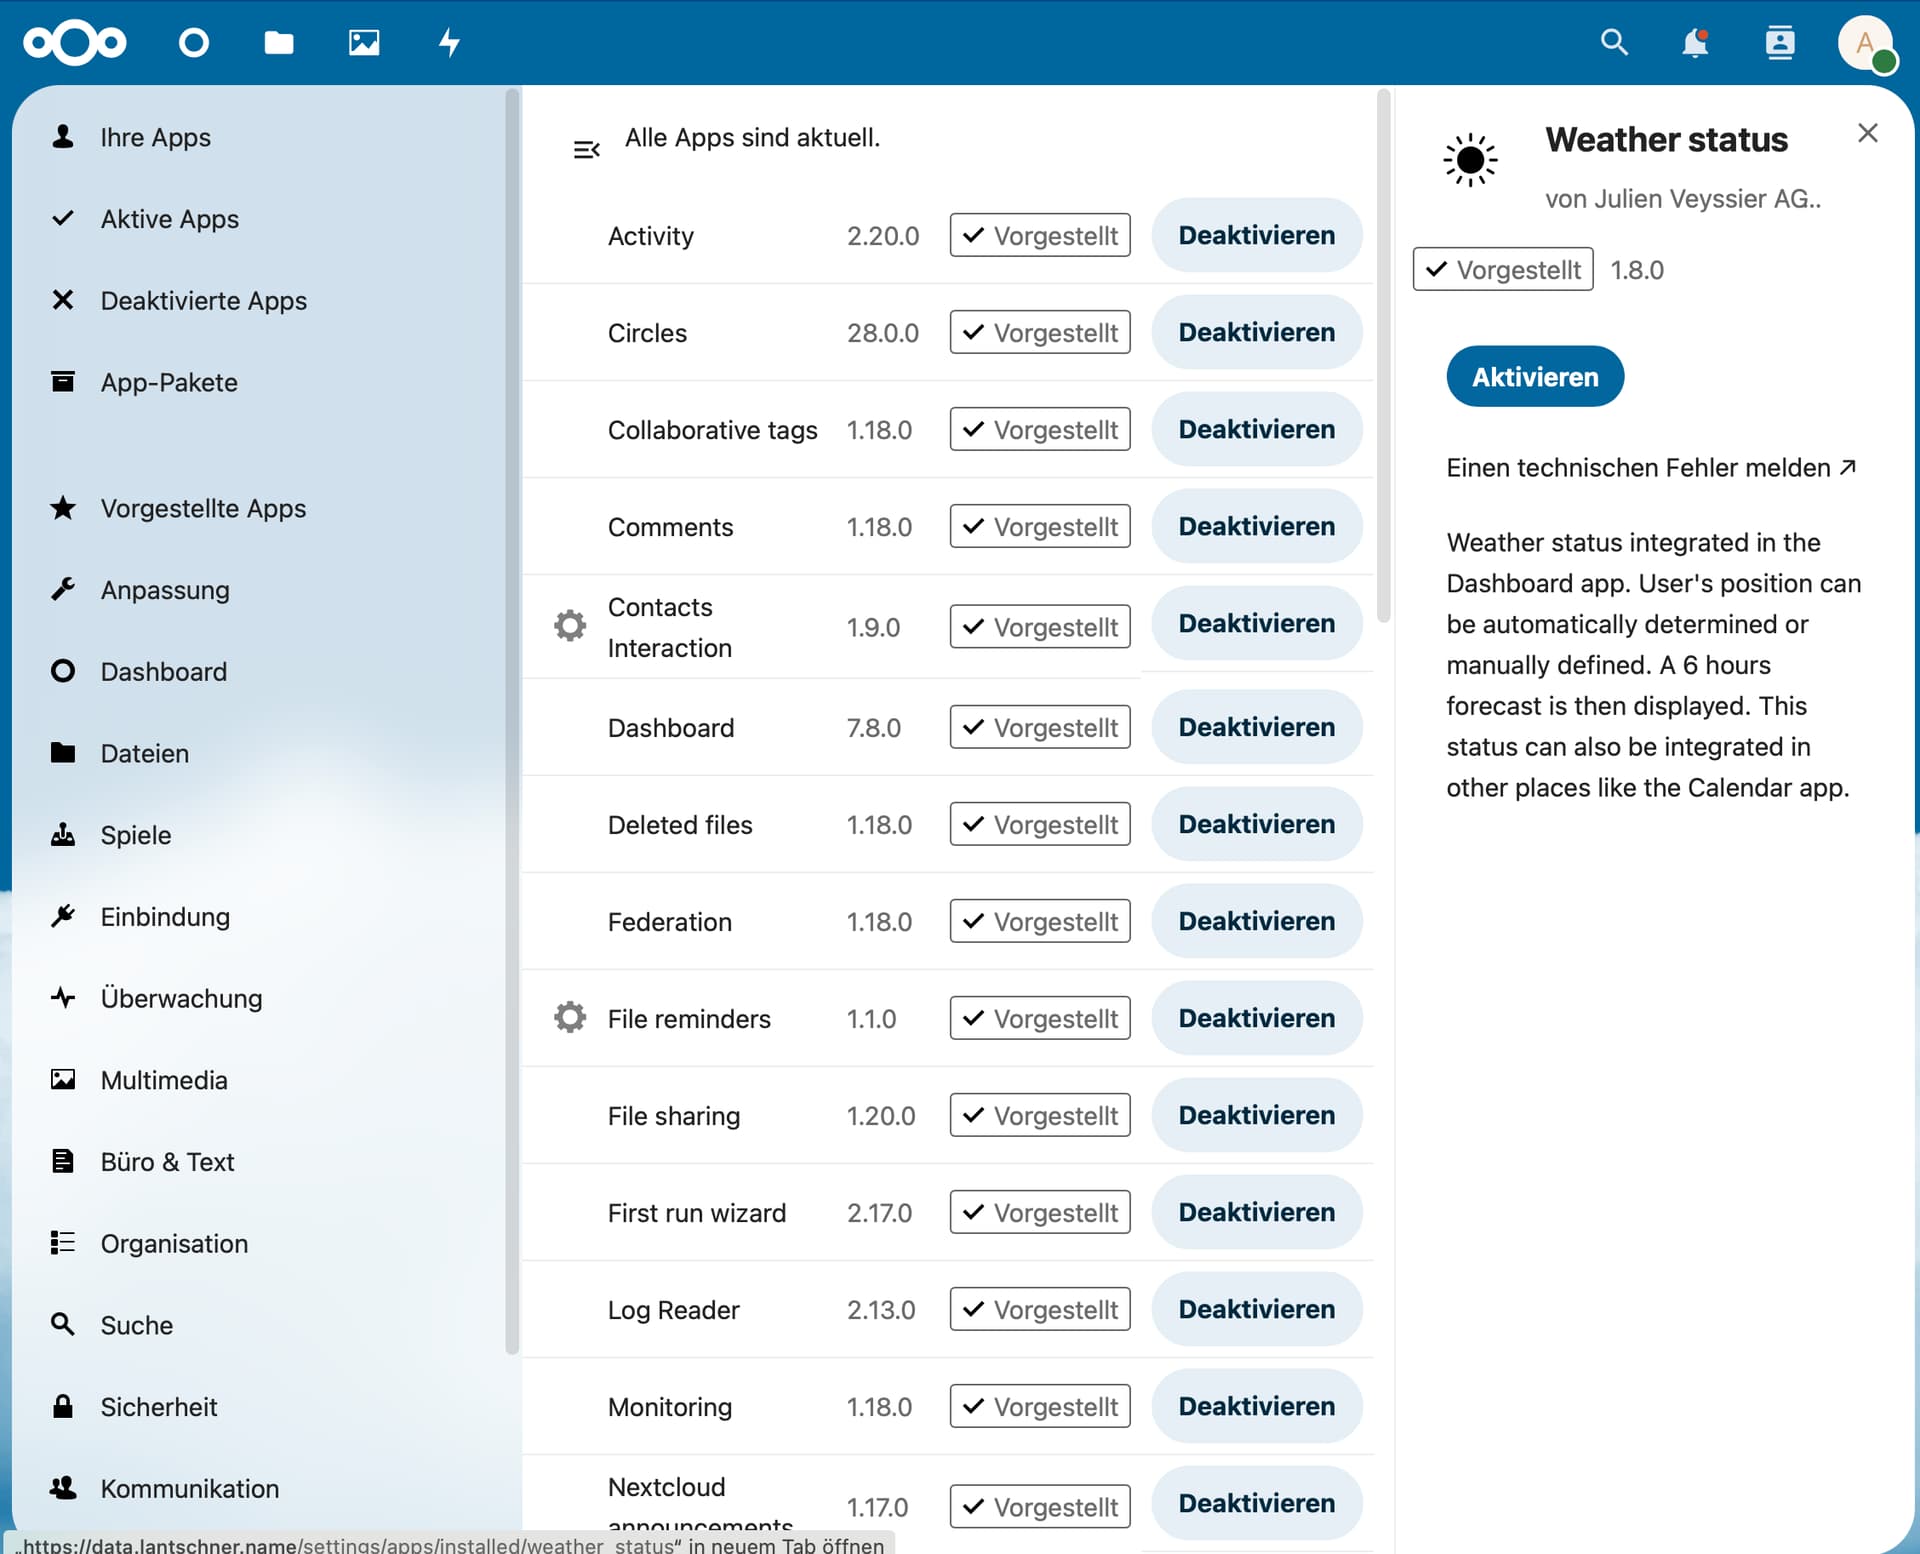1920x1554 pixels.
Task: Open the Nextcloud logo home link
Action: 75,42
